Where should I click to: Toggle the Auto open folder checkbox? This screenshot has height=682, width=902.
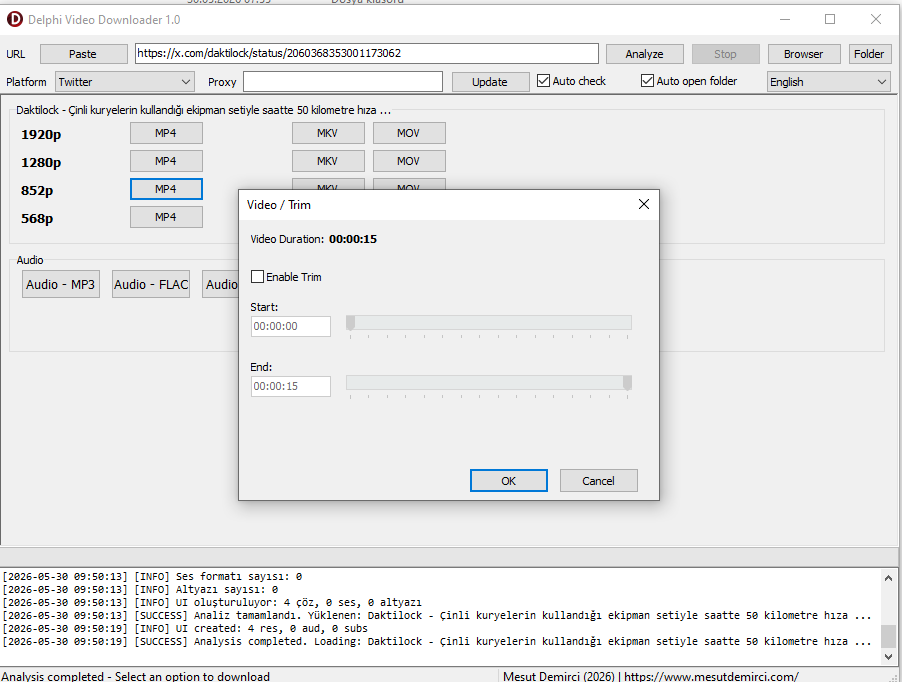(x=647, y=81)
